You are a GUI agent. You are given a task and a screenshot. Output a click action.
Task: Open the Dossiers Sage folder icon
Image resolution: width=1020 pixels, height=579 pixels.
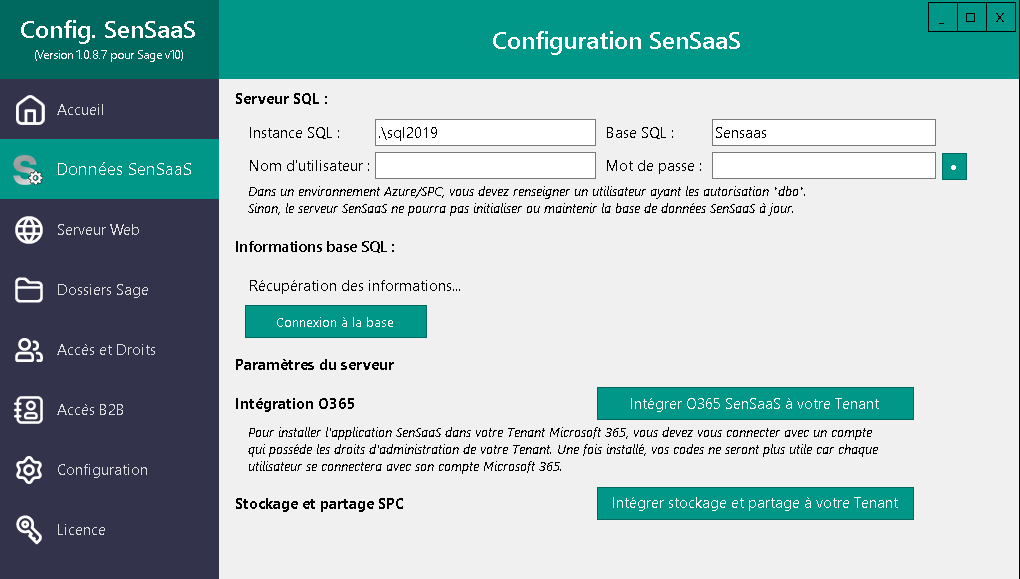point(29,289)
